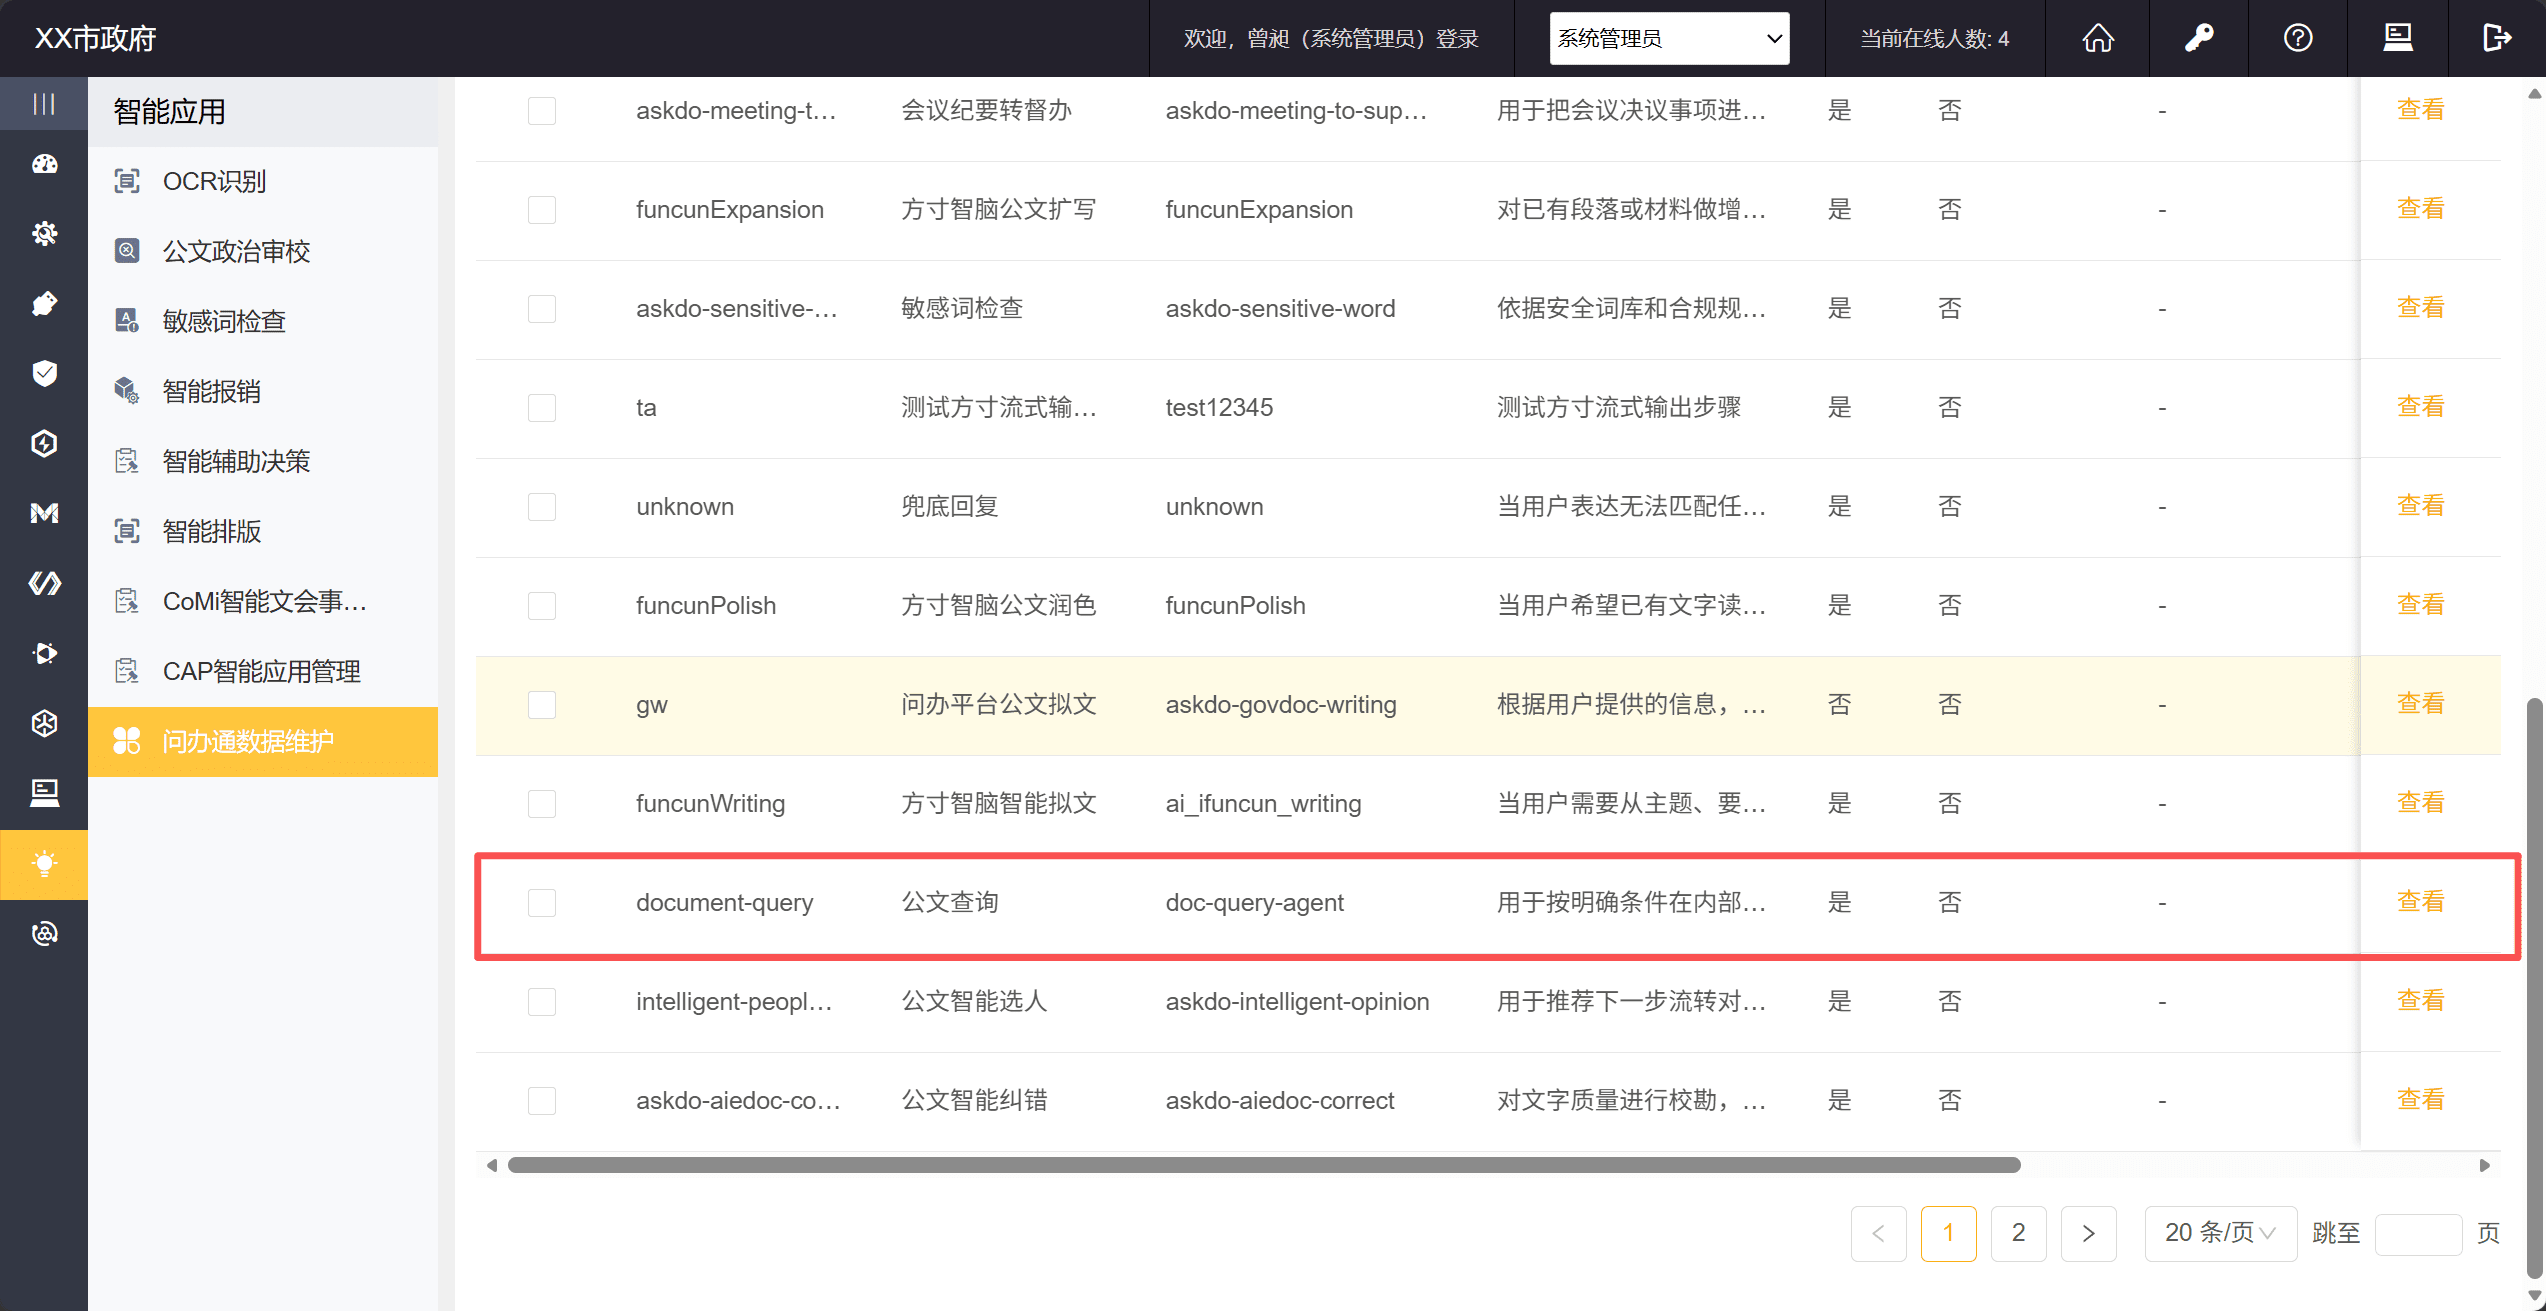This screenshot has height=1311, width=2546.
Task: Click the horizontal scrollbar right arrow
Action: point(2485,1165)
